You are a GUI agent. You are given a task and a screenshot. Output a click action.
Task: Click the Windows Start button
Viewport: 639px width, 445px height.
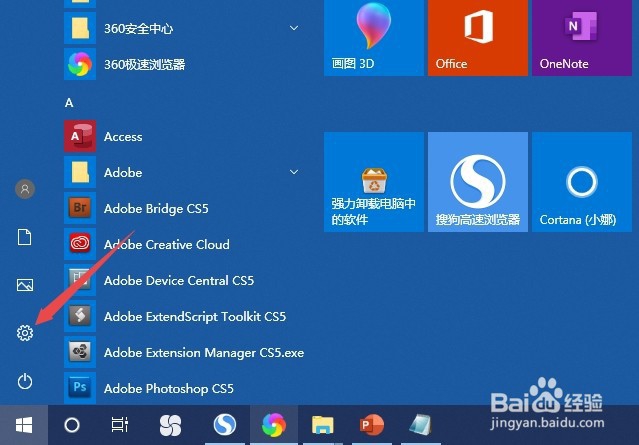click(x=24, y=425)
